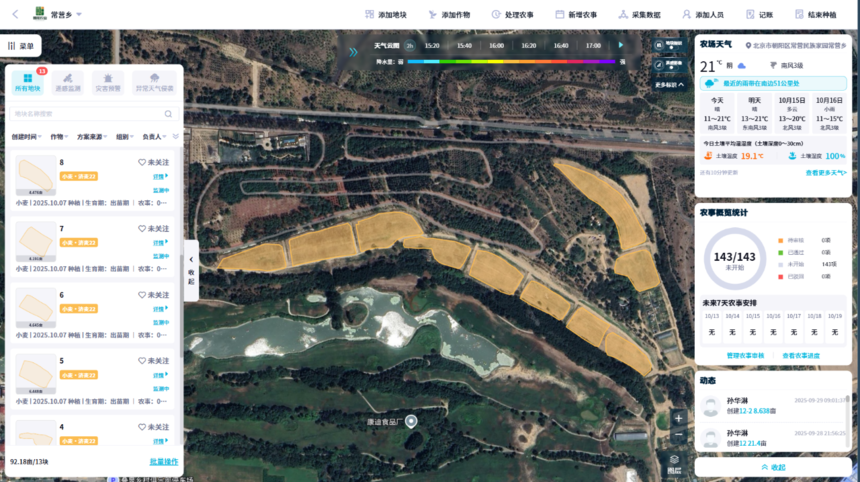Click 添加地块 in the top toolbar
This screenshot has height=482, width=860.
pyautogui.click(x=386, y=15)
